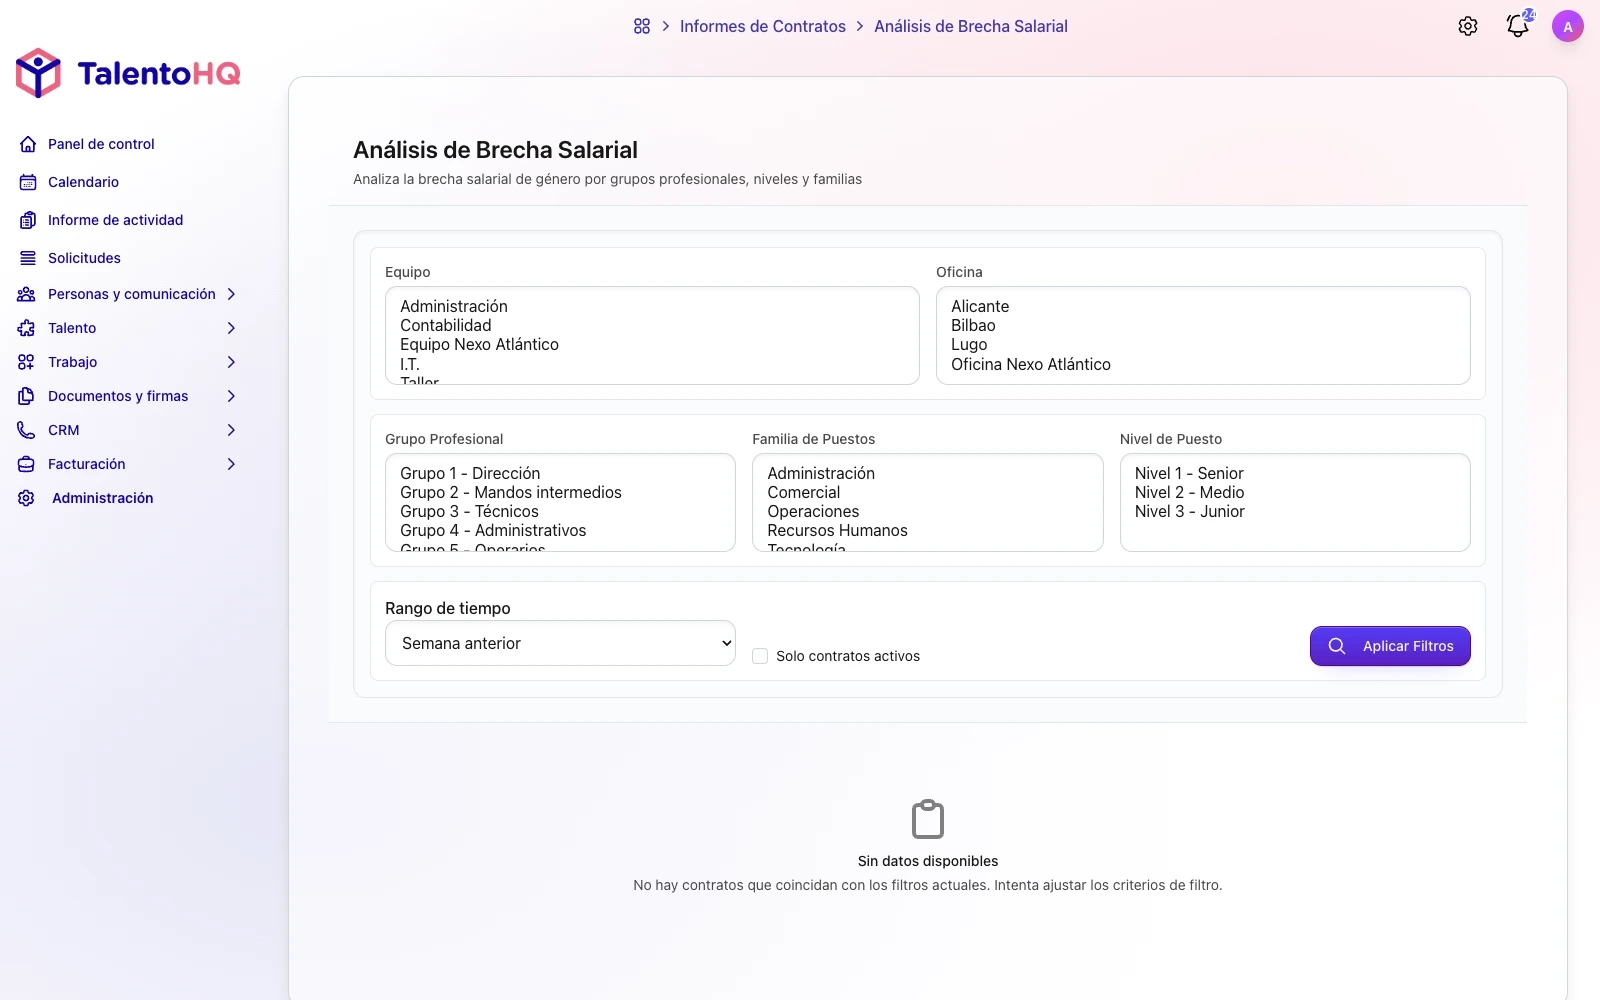Expand the Talento submenu chevron
Screen dimensions: 1600x1000
[231, 328]
